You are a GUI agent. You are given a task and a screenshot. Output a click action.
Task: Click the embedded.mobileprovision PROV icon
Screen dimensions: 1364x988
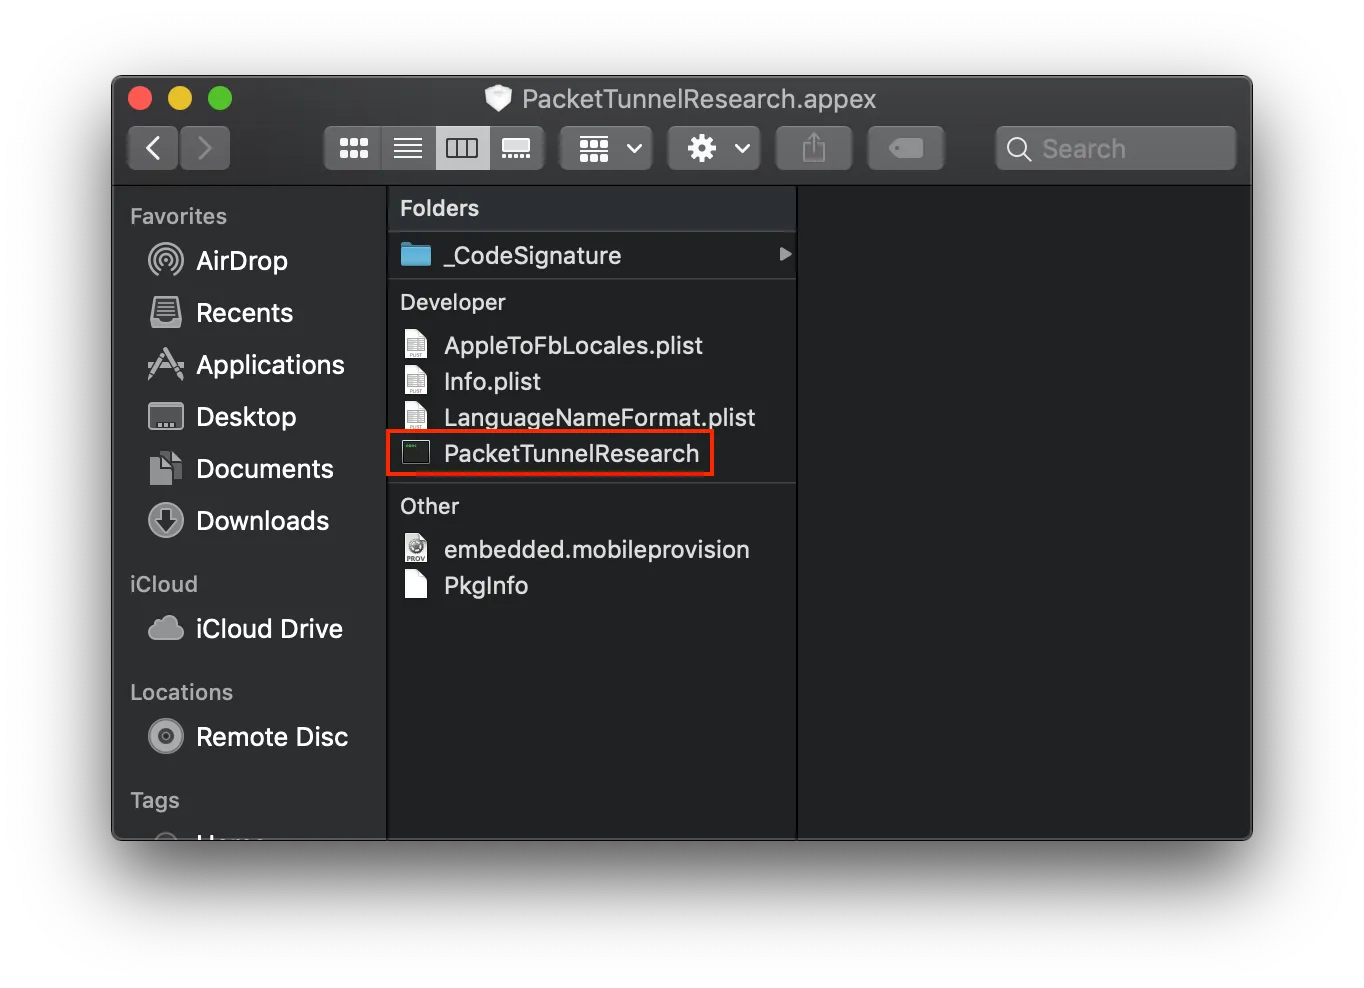point(416,548)
